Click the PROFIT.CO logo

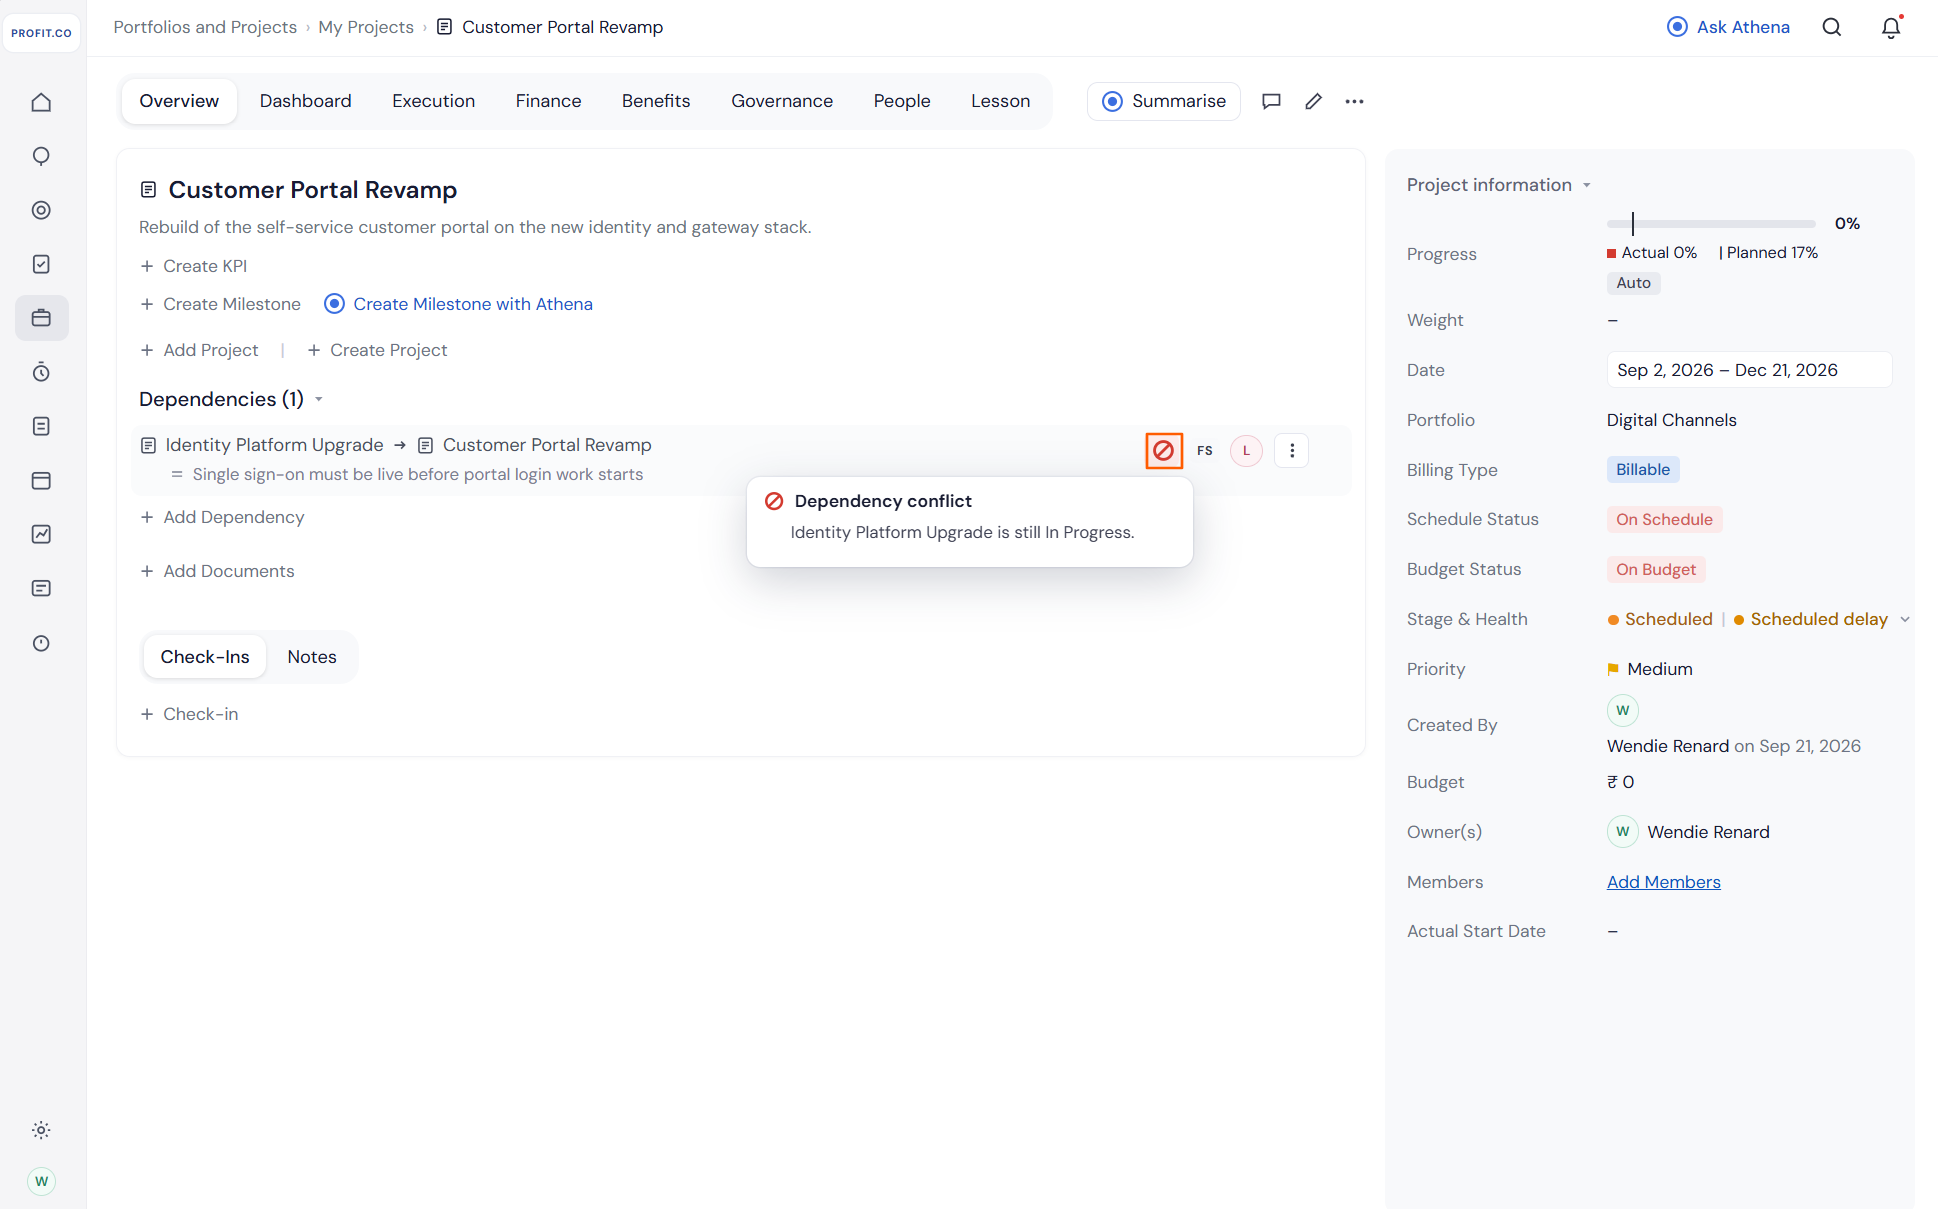click(x=42, y=33)
